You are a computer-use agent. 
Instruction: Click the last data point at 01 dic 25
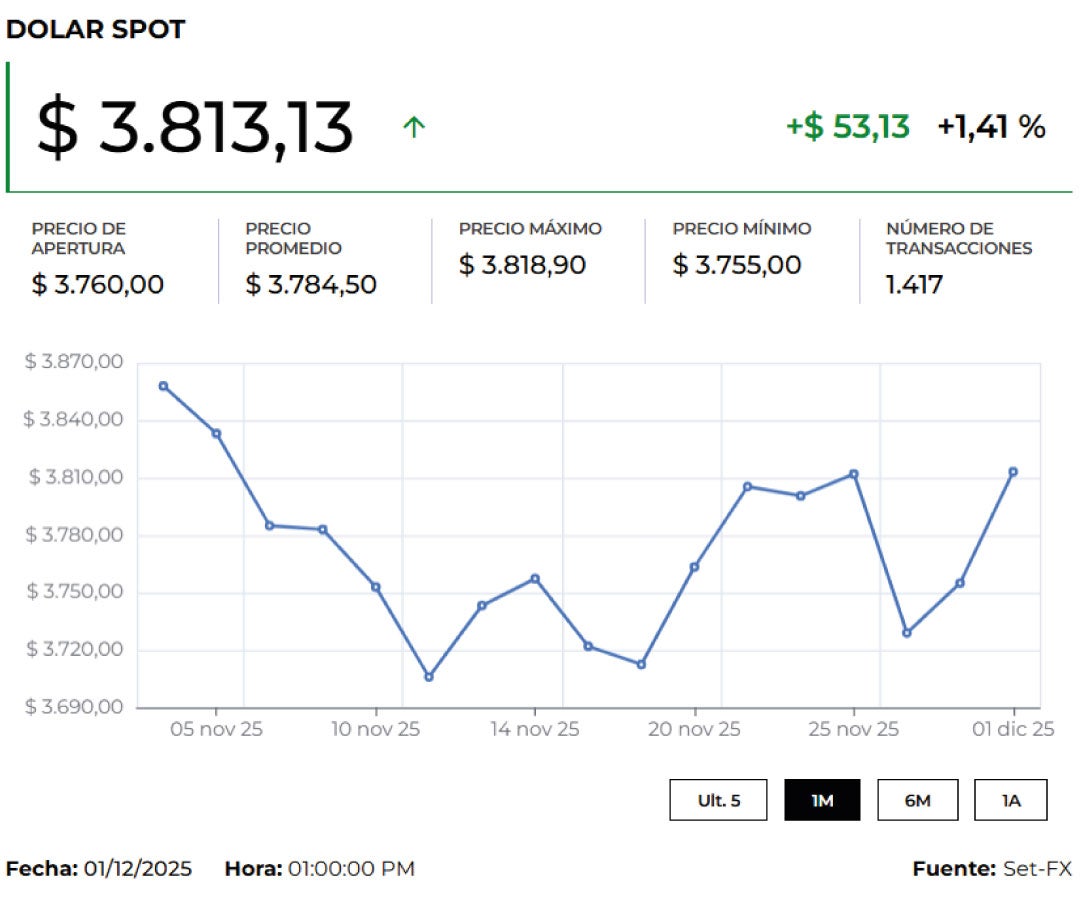pyautogui.click(x=1013, y=472)
